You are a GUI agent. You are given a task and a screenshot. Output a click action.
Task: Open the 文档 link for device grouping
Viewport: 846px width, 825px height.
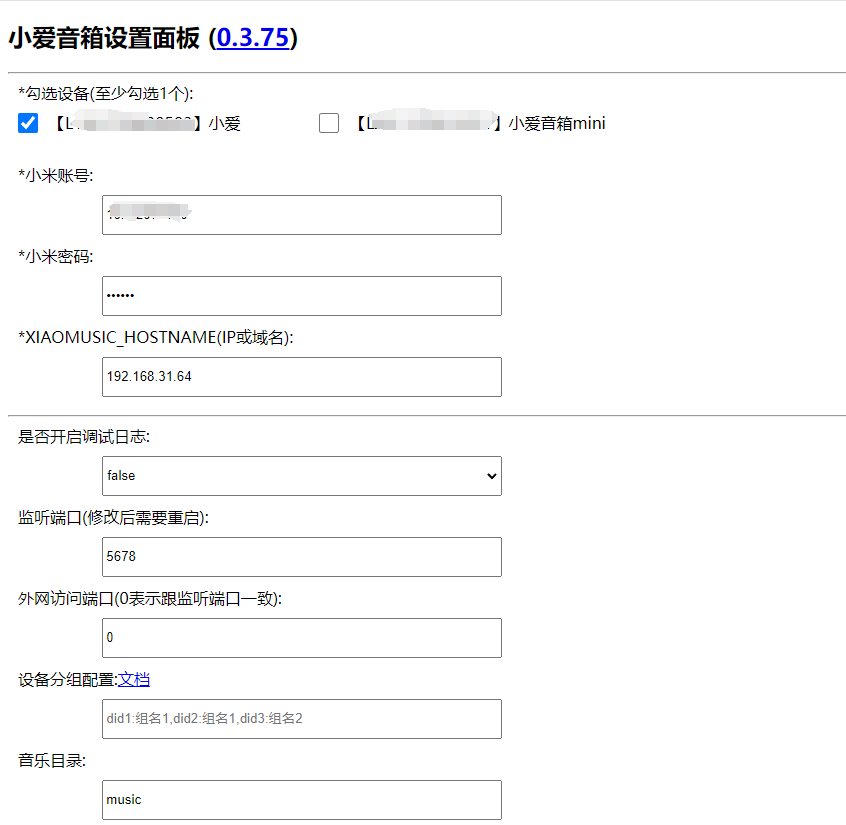pos(134,680)
